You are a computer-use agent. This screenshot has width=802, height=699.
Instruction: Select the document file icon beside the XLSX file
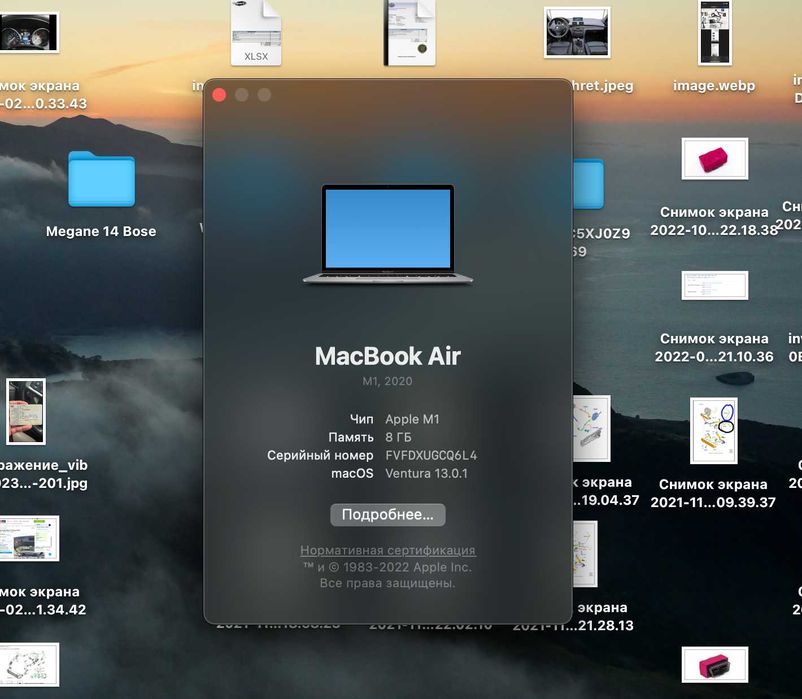coord(410,33)
